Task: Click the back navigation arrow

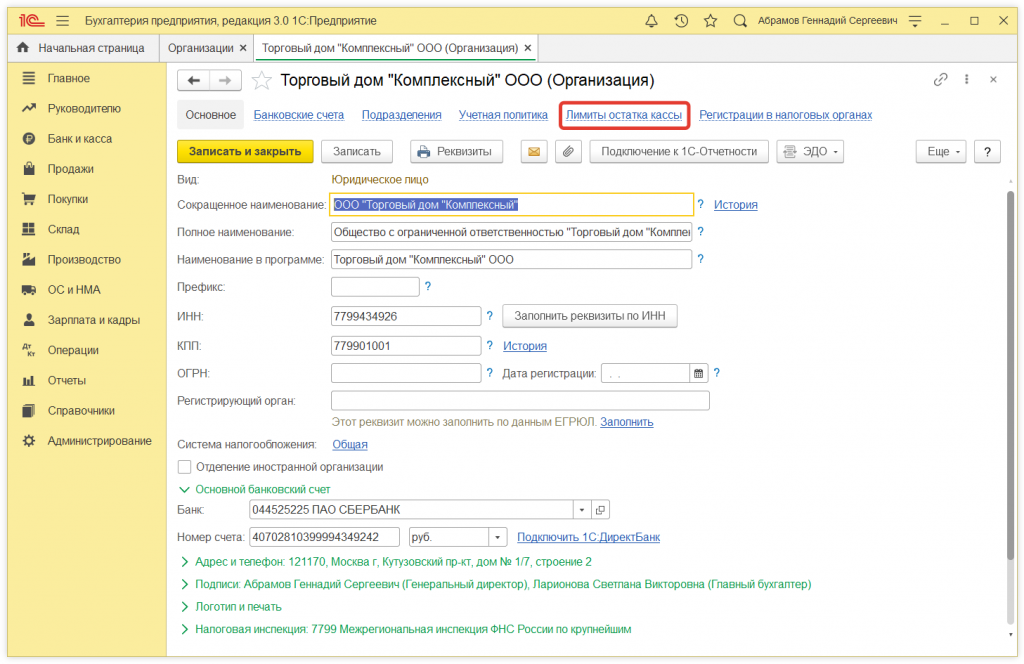Action: 194,80
